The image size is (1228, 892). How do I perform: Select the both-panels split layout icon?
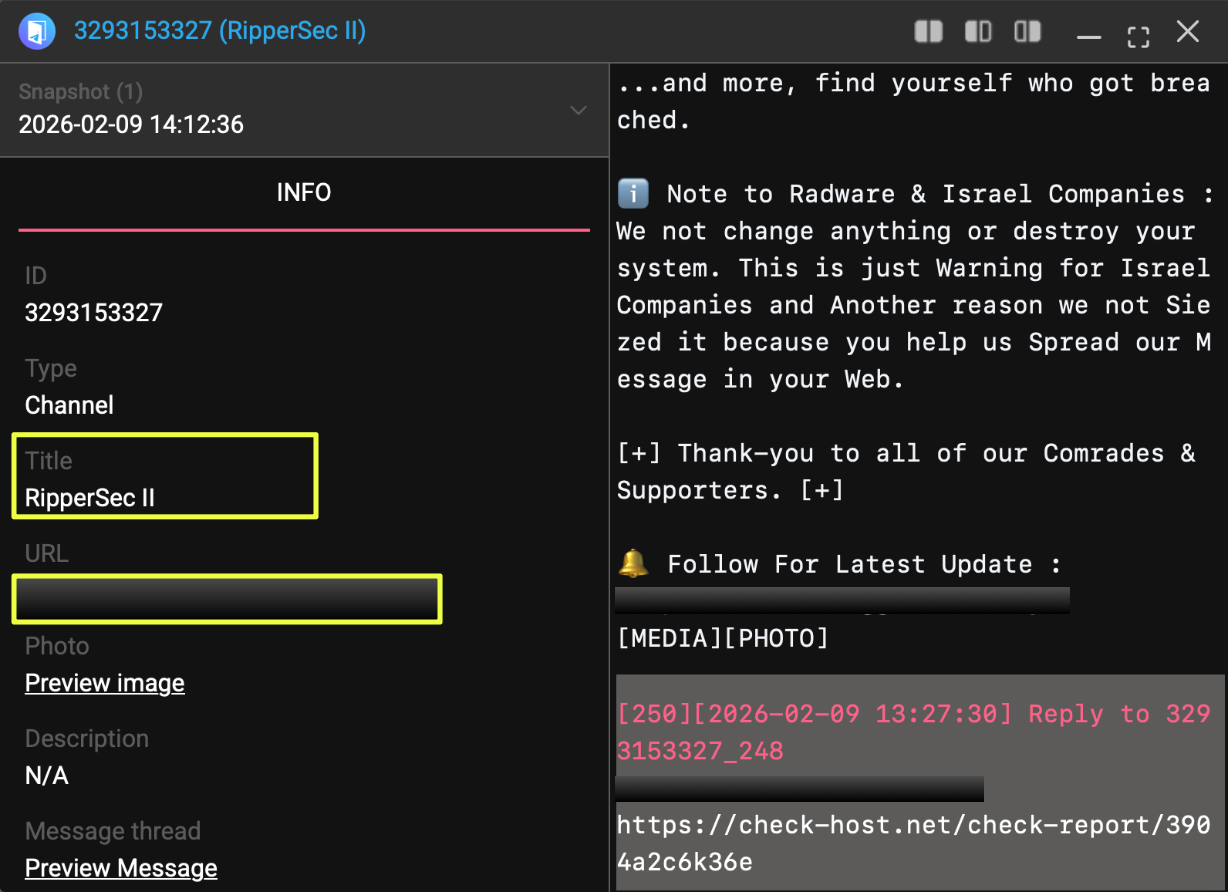(x=928, y=32)
